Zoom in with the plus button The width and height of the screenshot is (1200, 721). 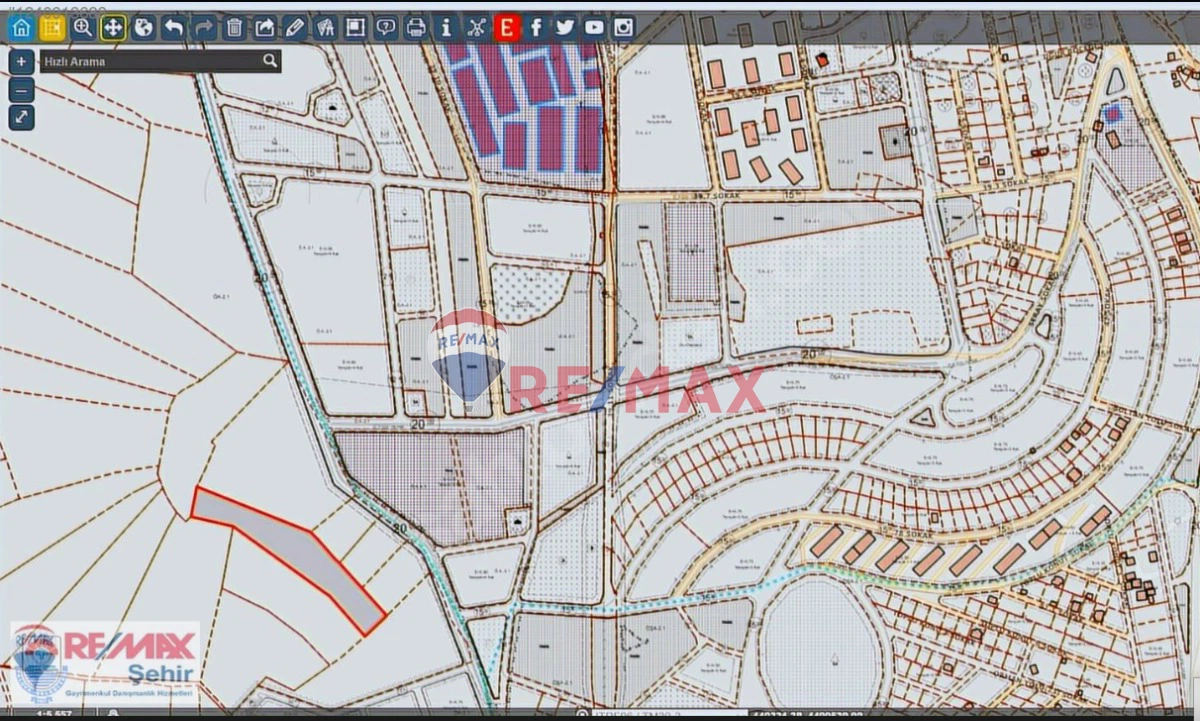[21, 61]
